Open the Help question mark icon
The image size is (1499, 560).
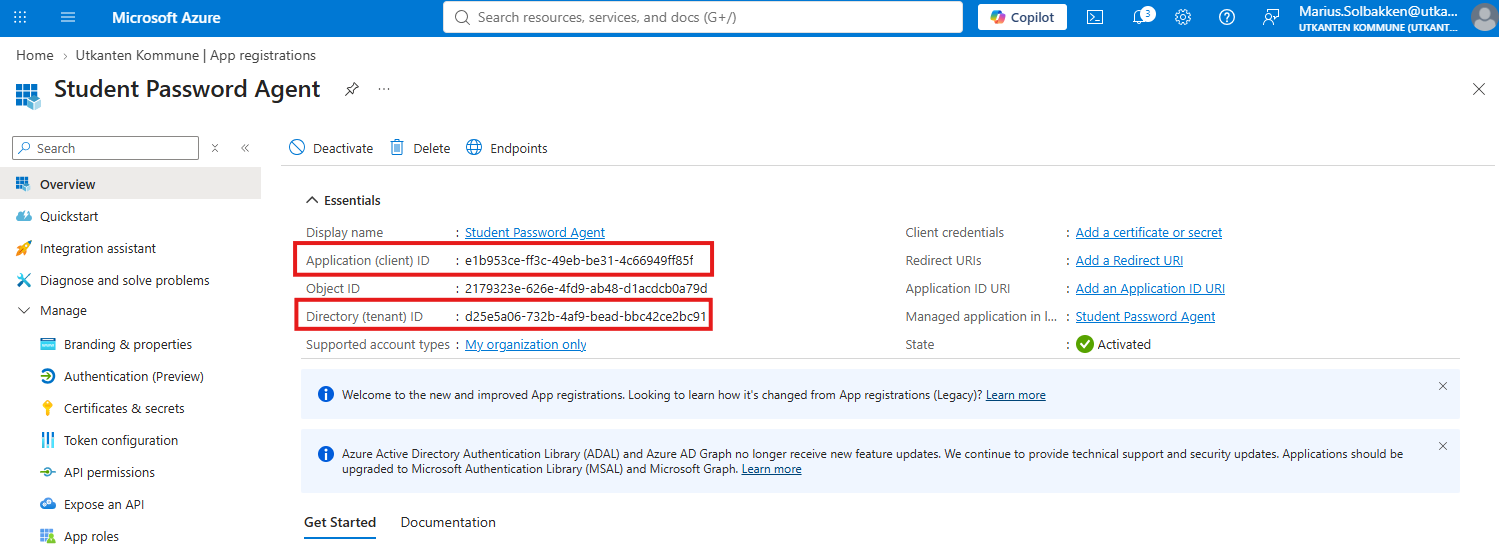pyautogui.click(x=1227, y=17)
